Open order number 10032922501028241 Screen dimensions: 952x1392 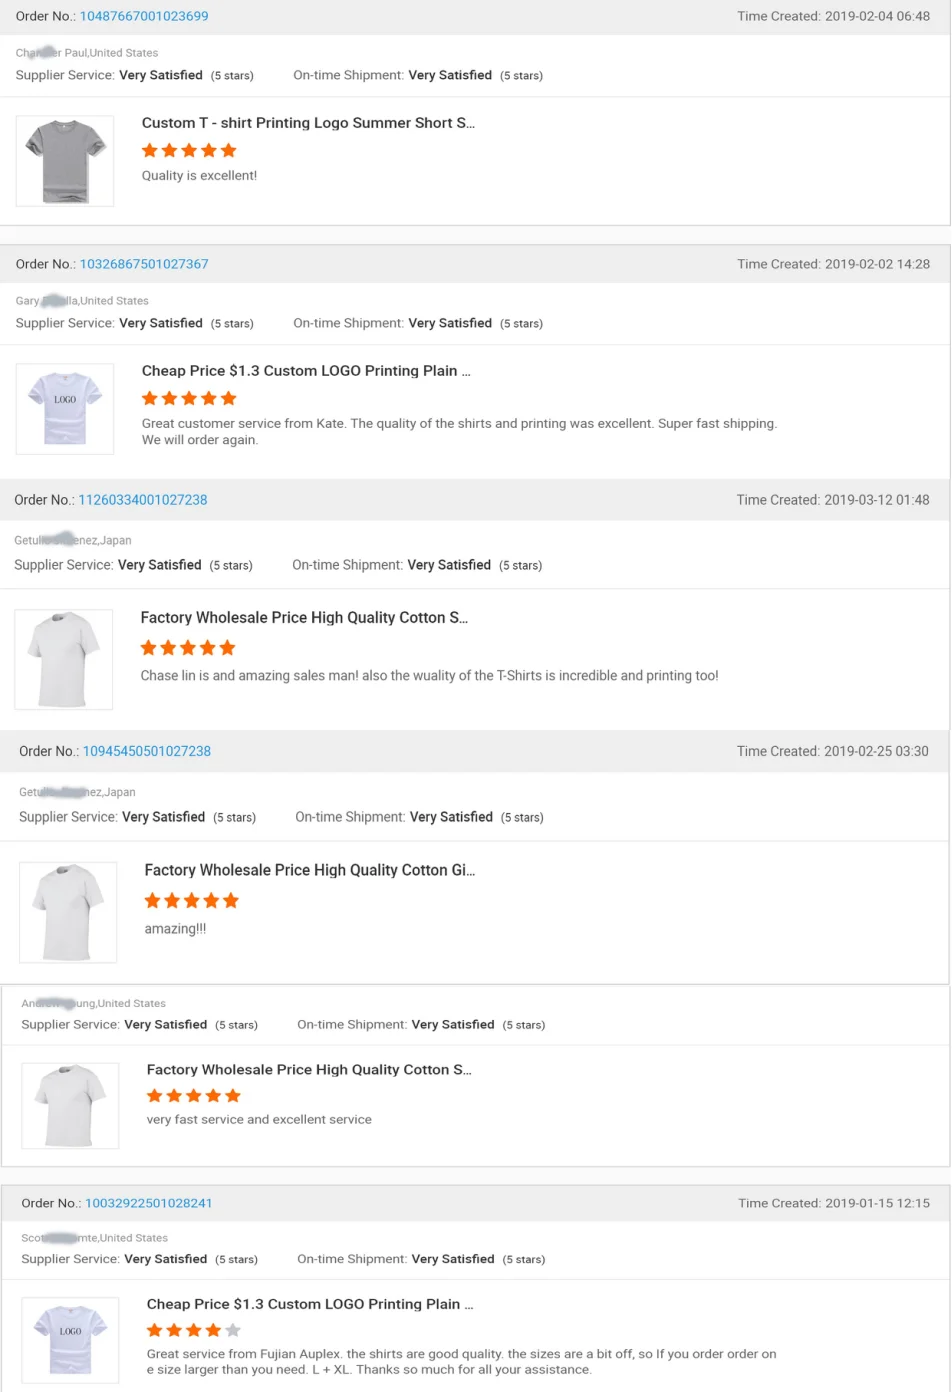click(149, 1203)
